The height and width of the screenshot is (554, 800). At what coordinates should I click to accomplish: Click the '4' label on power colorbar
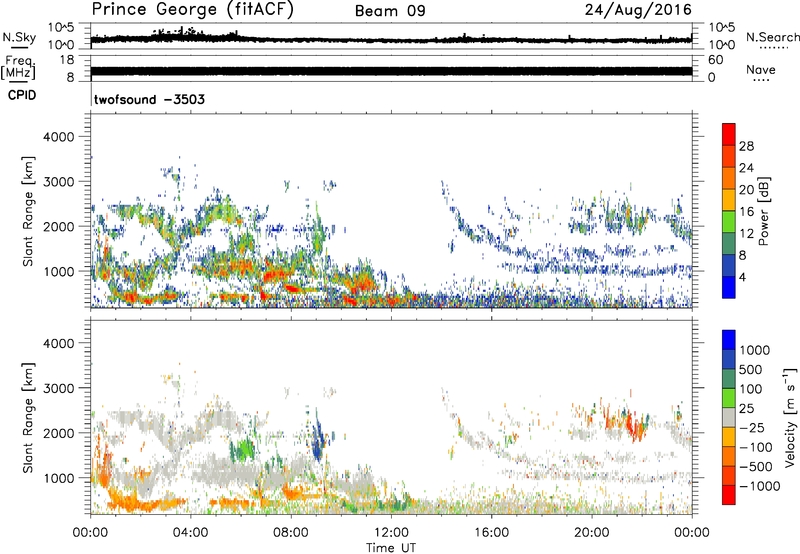point(742,278)
